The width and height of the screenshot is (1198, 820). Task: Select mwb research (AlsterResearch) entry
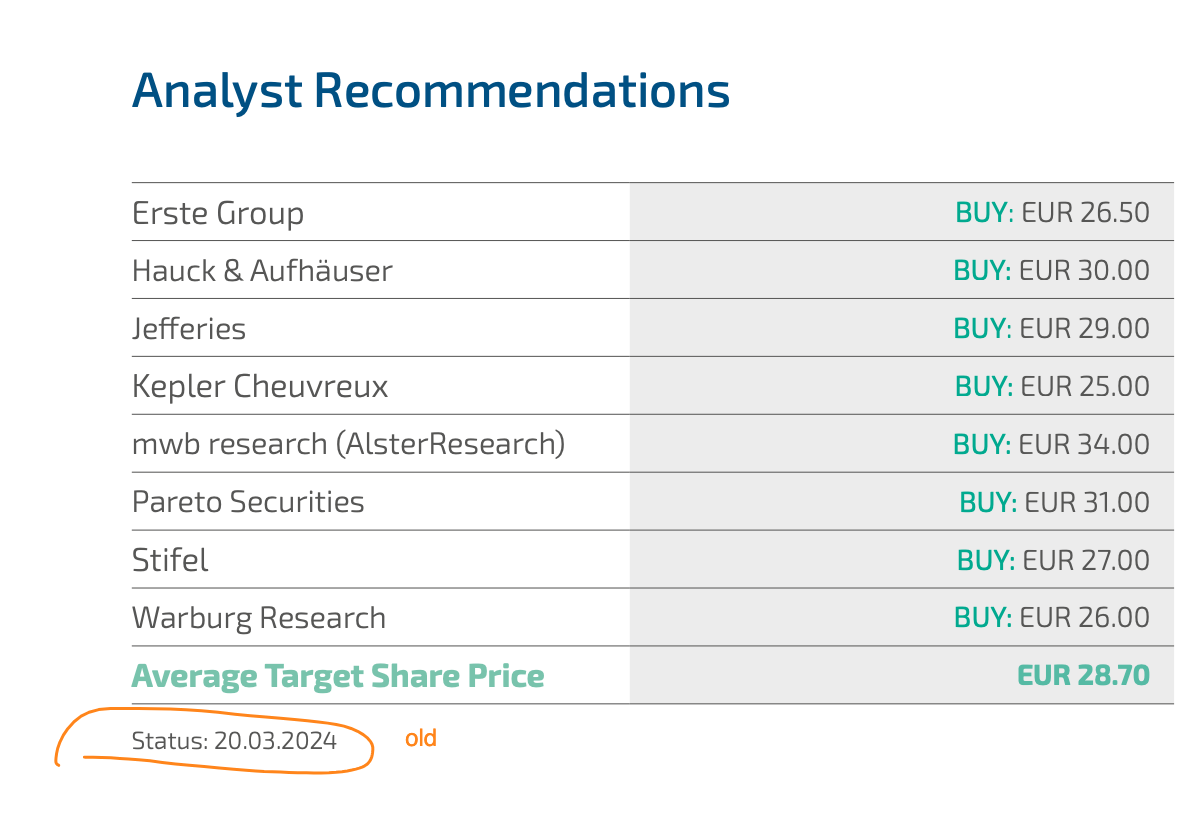(348, 444)
